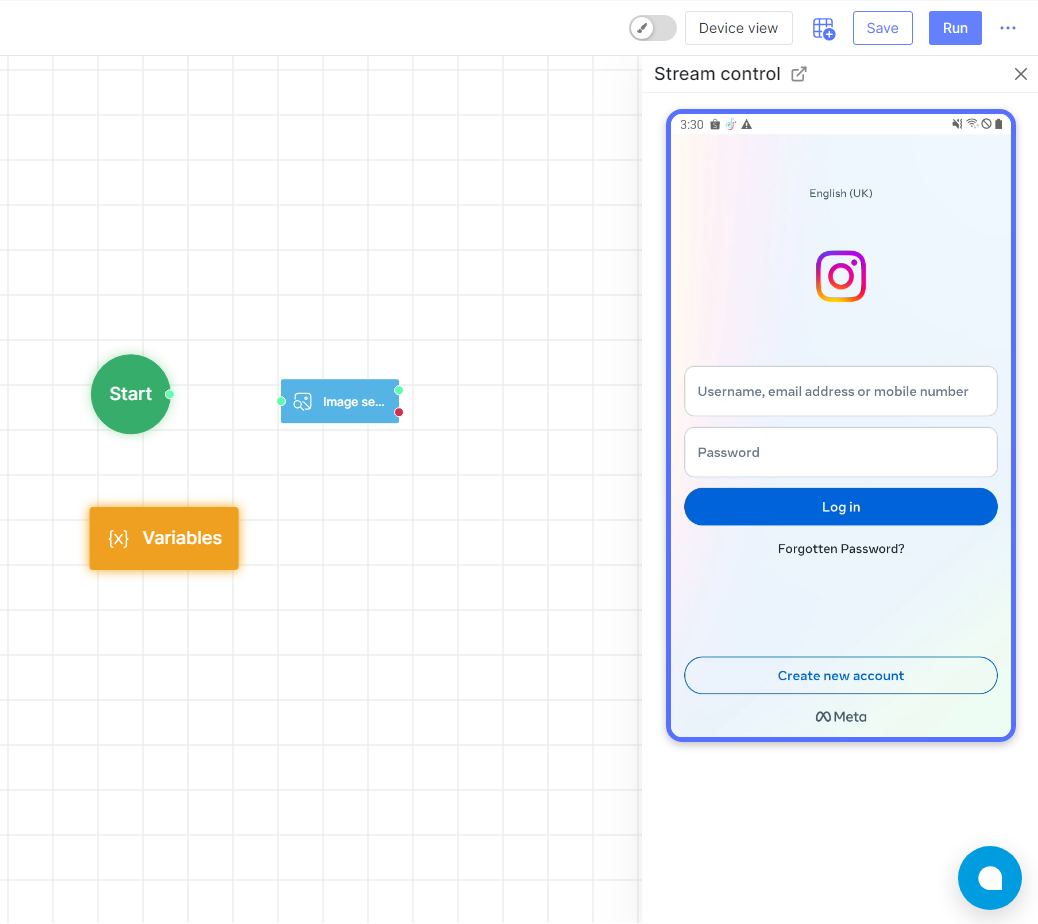Open the Variables block
1038x924 pixels.
click(164, 538)
